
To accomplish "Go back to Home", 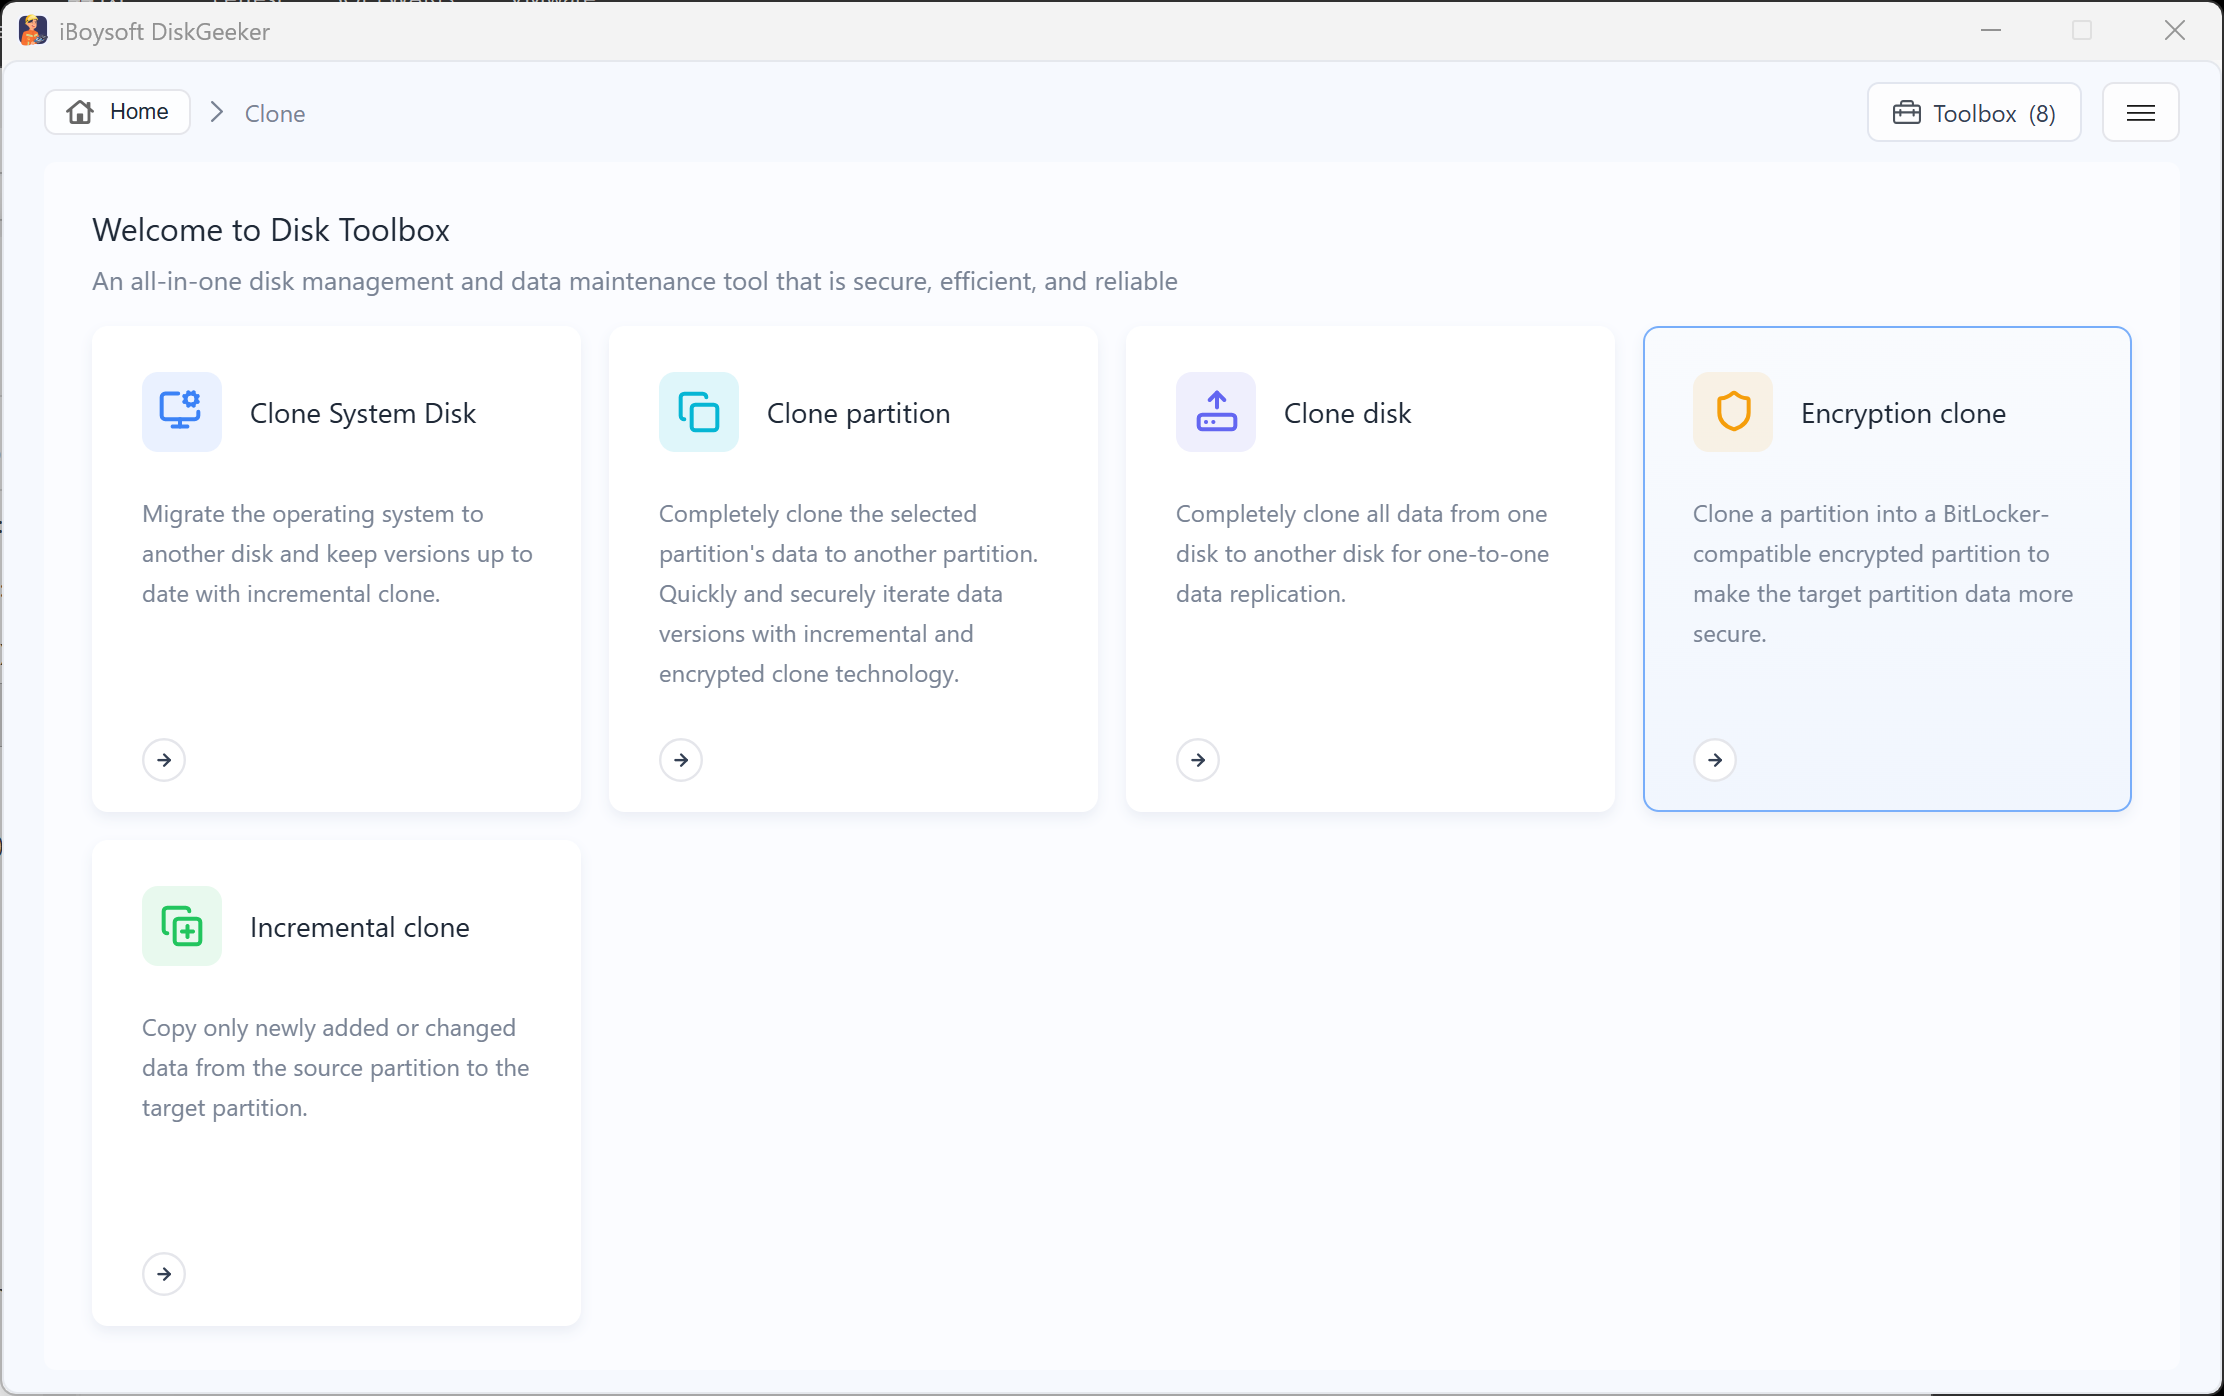I will coord(118,112).
